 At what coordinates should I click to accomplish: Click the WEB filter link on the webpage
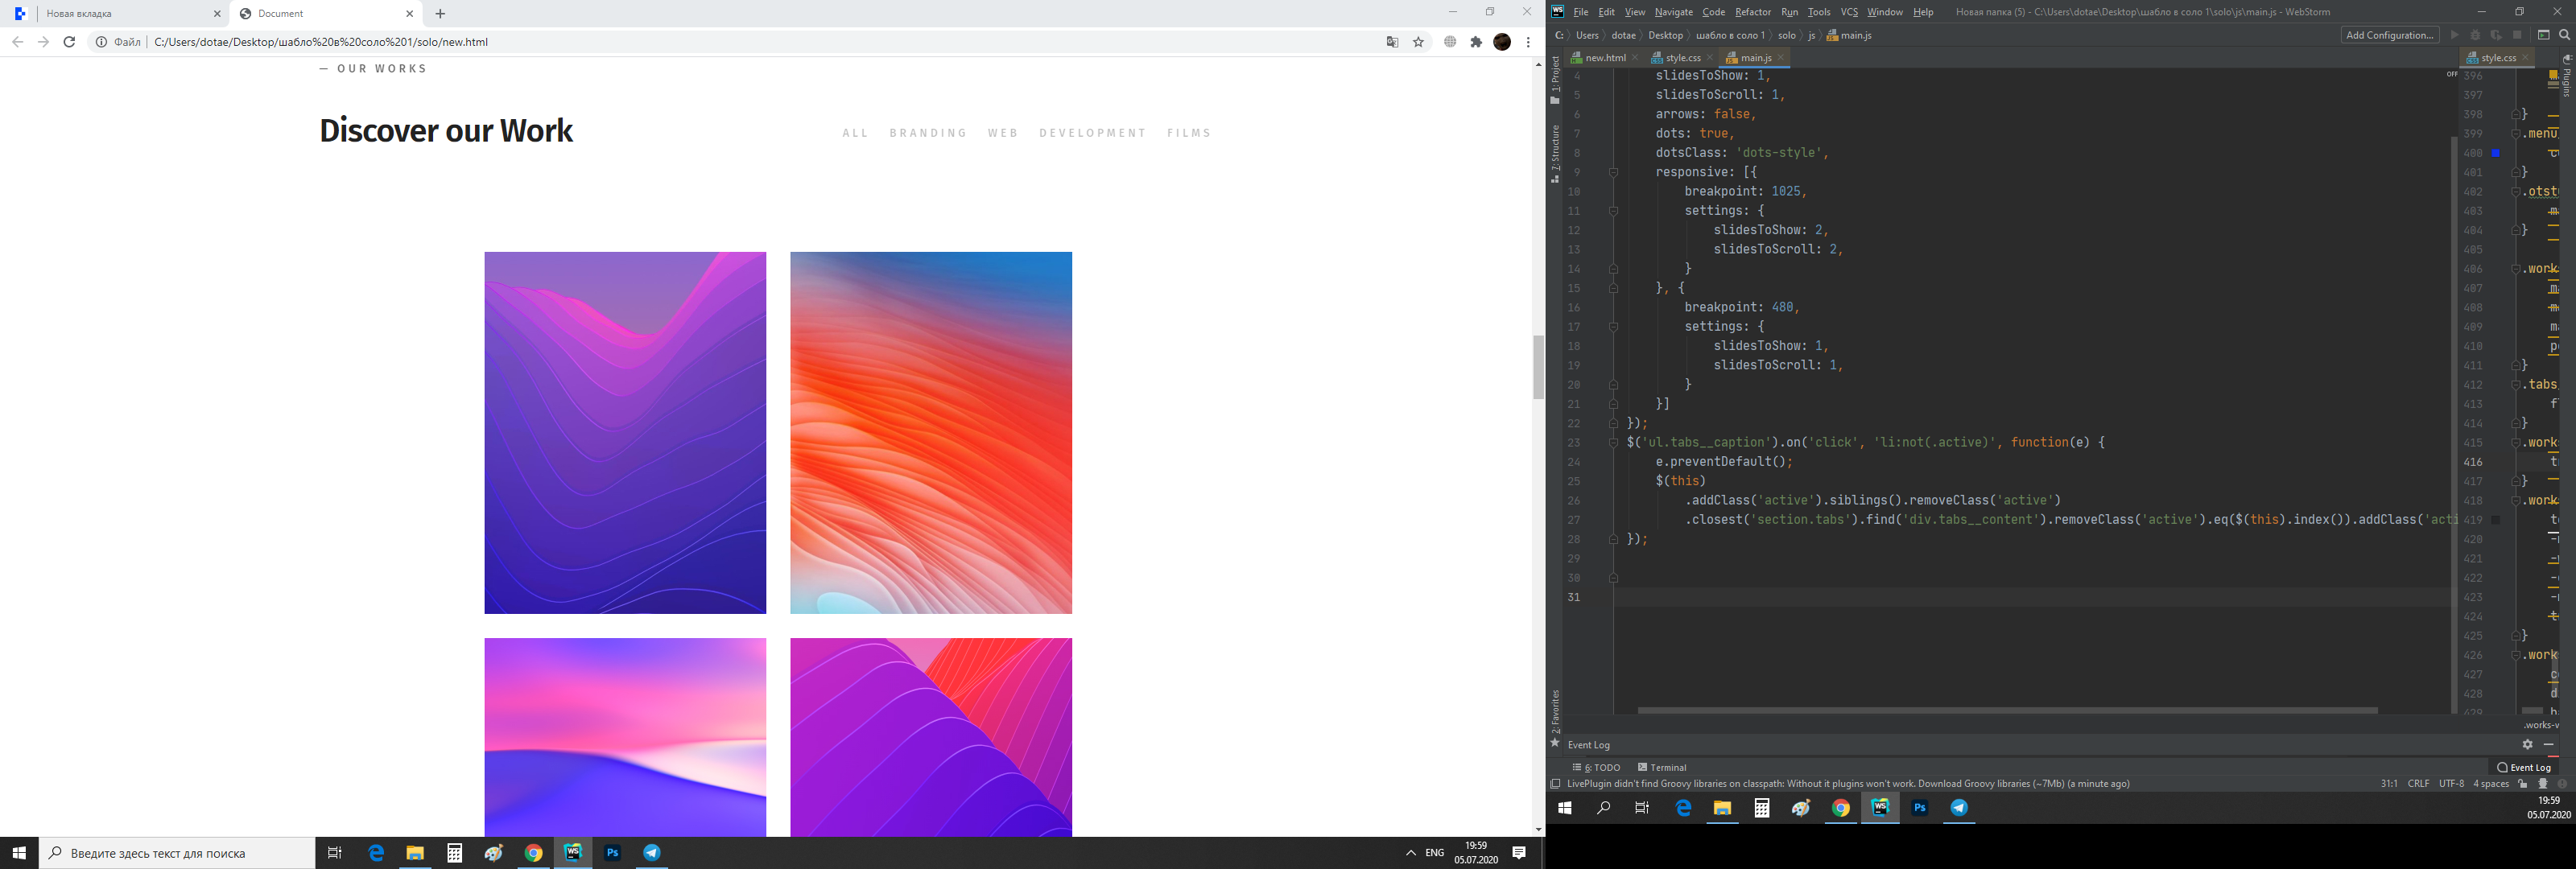click(1003, 133)
